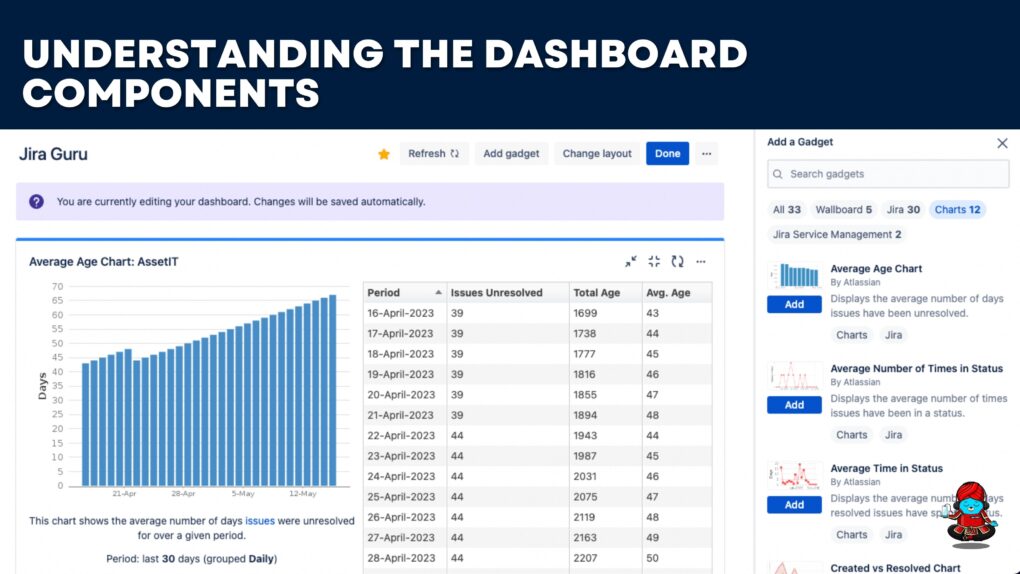This screenshot has width=1020, height=574.
Task: Click the blue 'issues' link in chart description
Action: click(x=260, y=521)
